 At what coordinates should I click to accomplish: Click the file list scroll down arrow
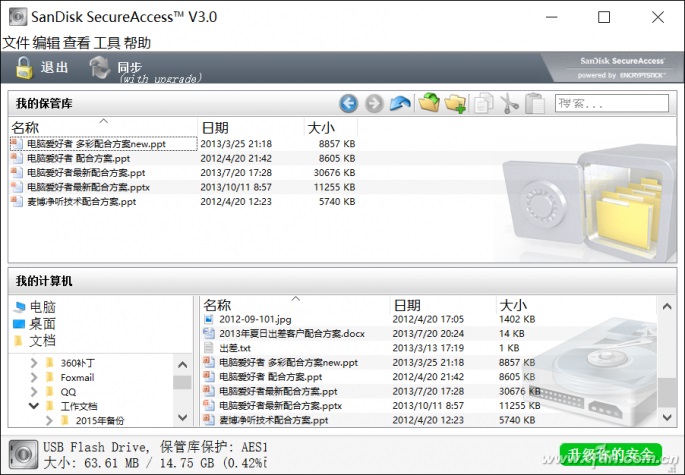pyautogui.click(x=667, y=417)
